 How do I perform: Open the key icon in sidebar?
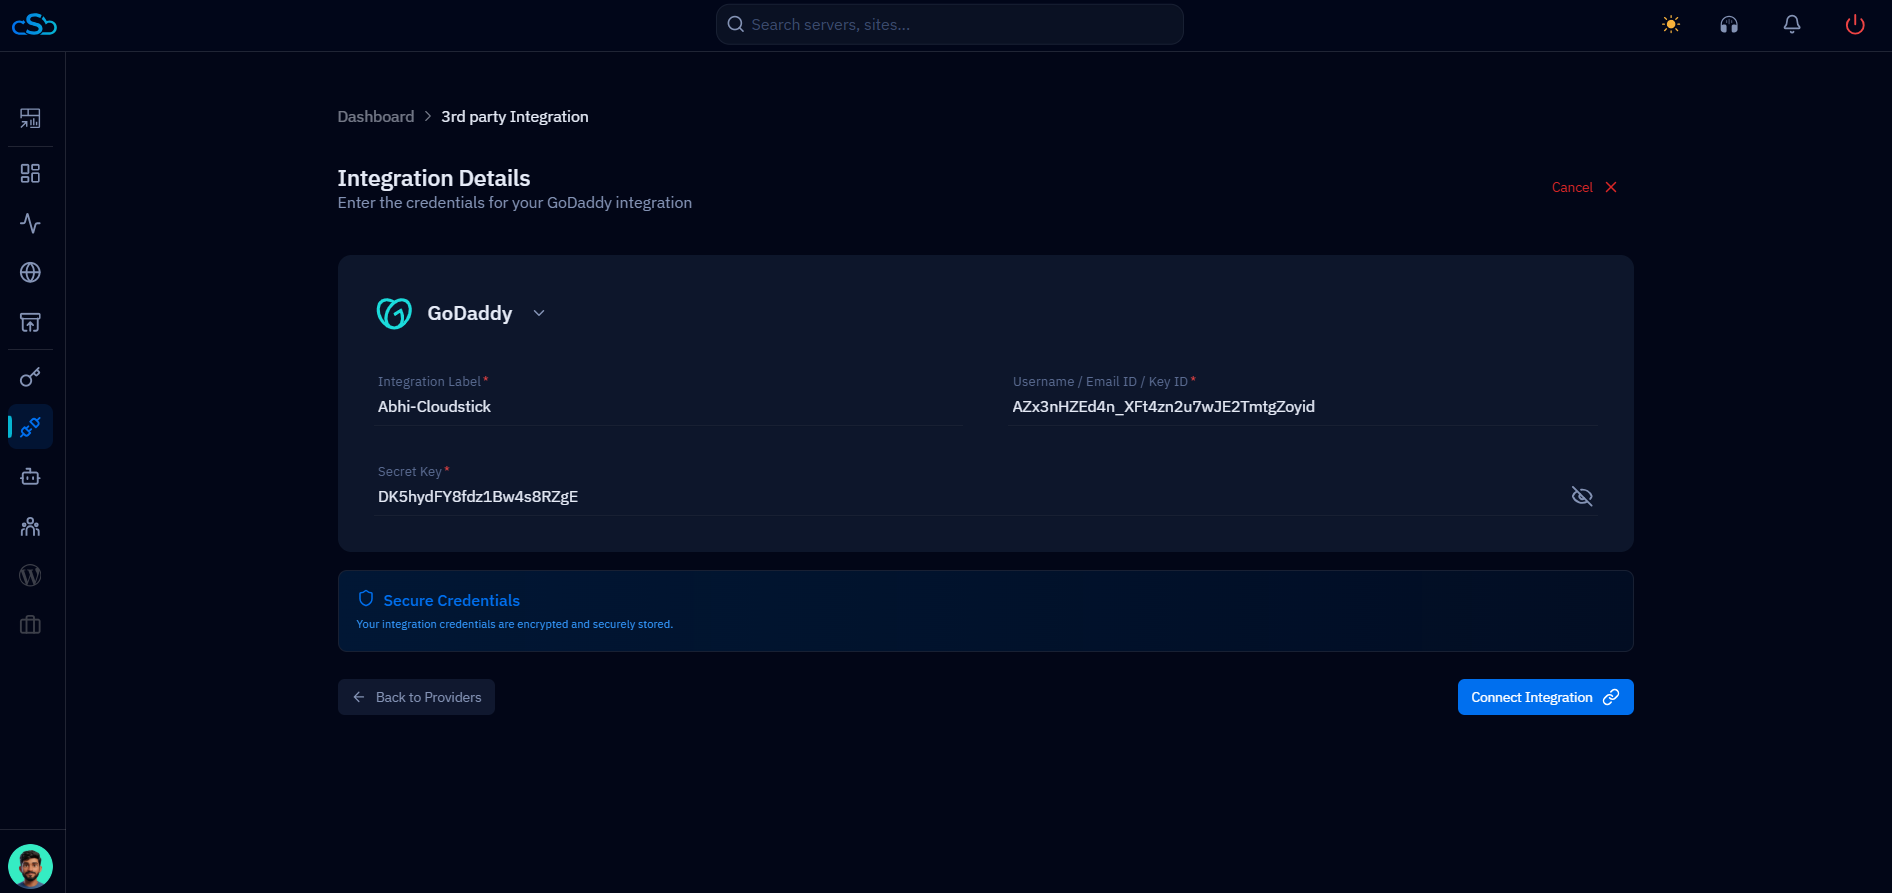(31, 377)
